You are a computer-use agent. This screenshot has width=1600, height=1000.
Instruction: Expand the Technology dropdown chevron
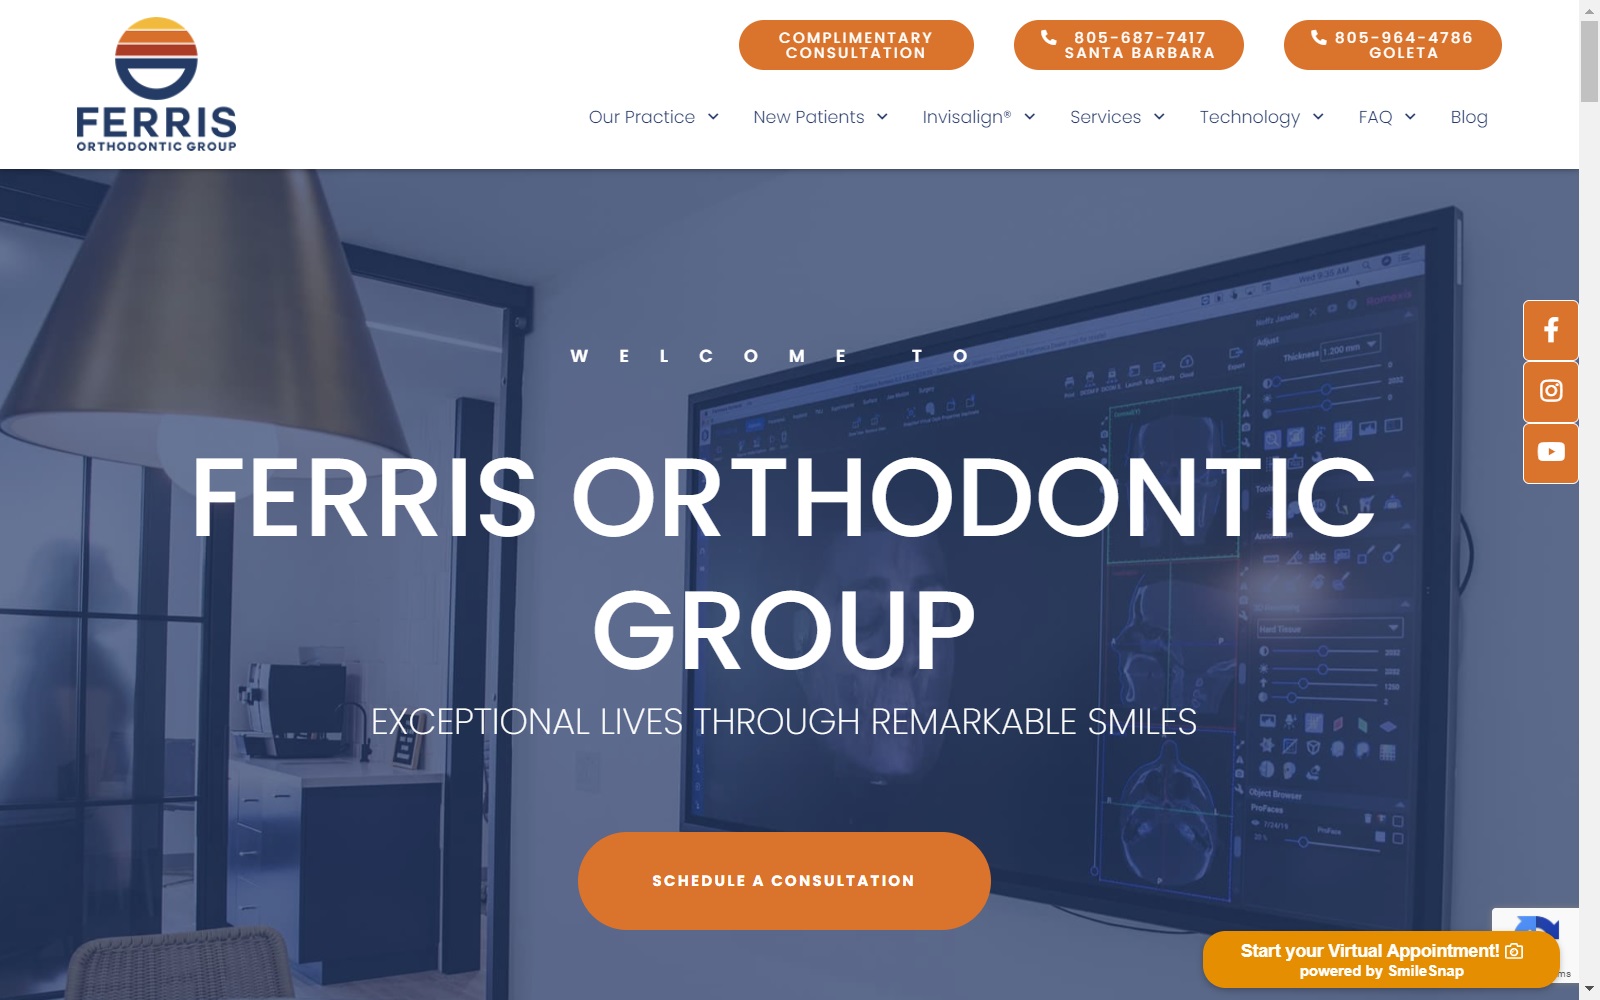click(x=1318, y=117)
